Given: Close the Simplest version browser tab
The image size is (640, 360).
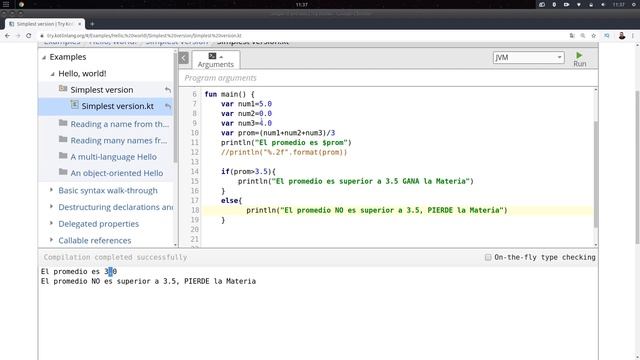Looking at the screenshot, I should tap(80, 24).
